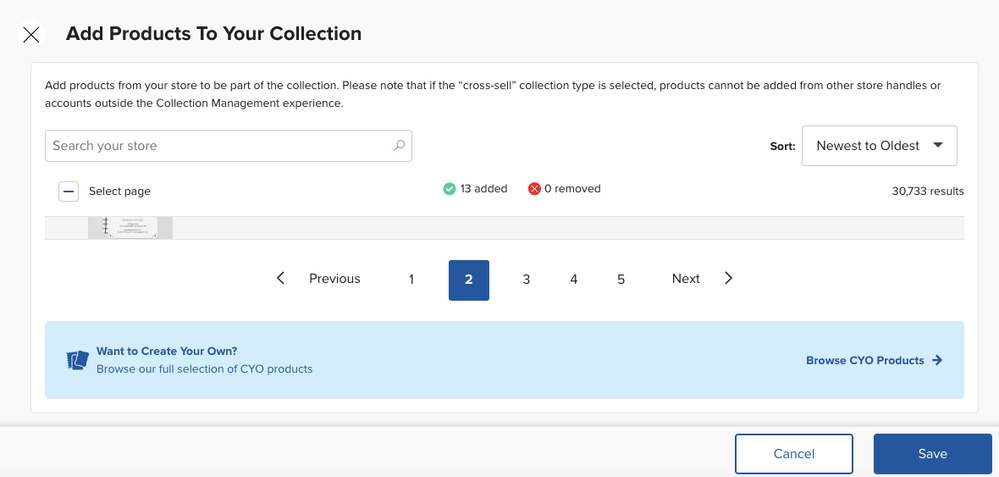Follow the Browse CYO Products link

865,360
